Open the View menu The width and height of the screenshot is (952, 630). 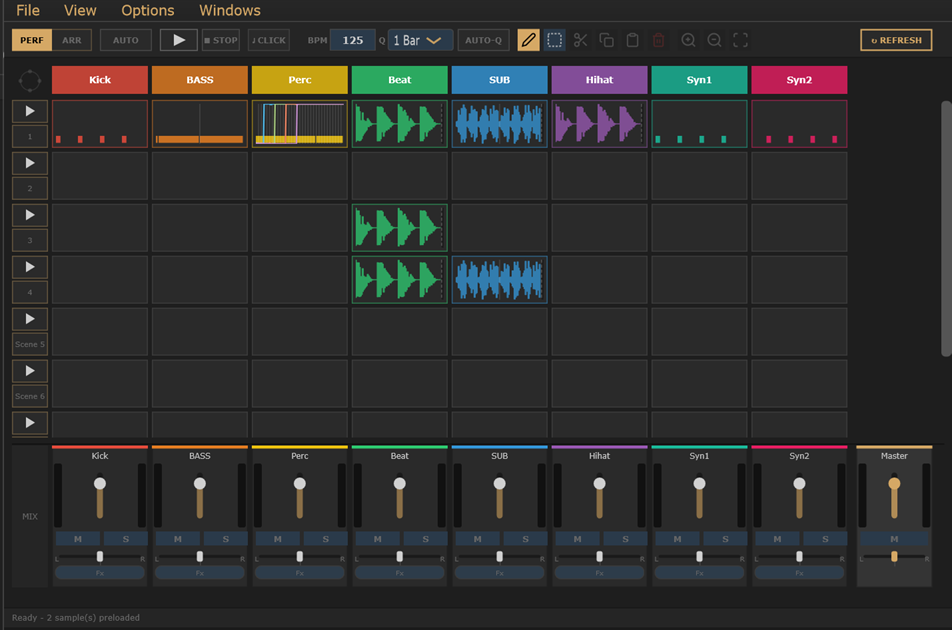[80, 10]
